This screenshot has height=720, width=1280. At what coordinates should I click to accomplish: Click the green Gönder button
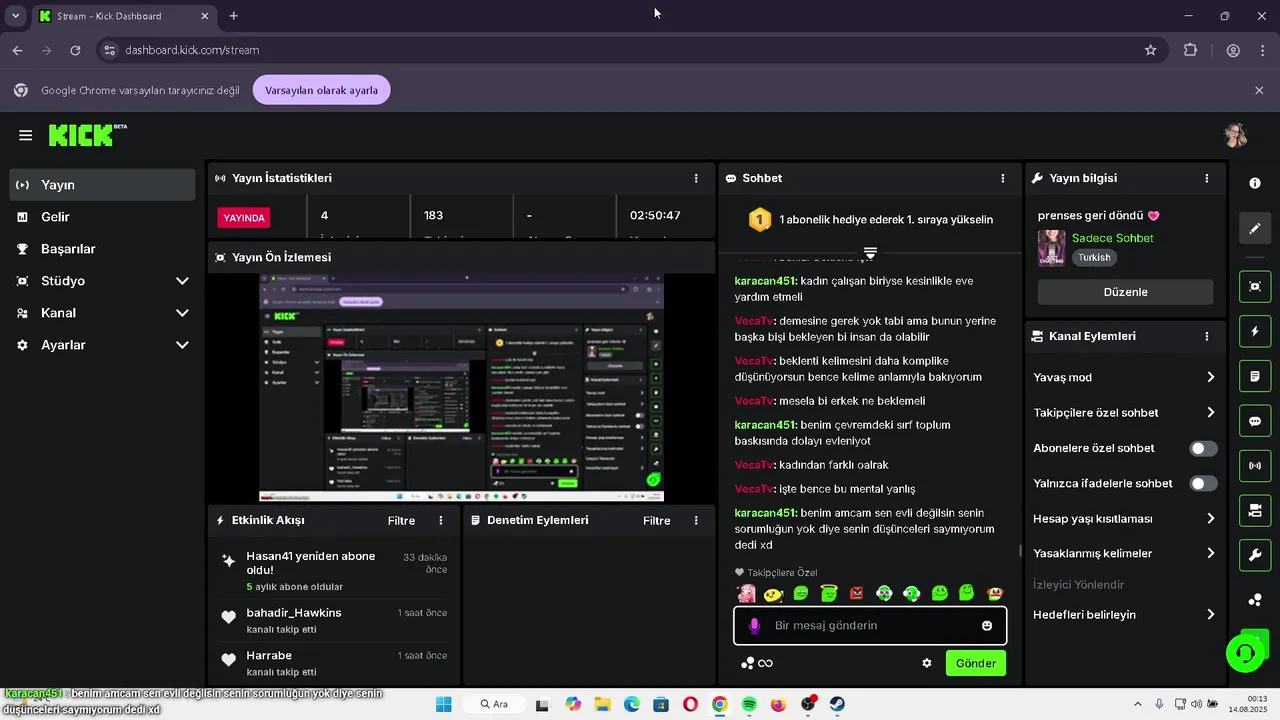(x=976, y=663)
